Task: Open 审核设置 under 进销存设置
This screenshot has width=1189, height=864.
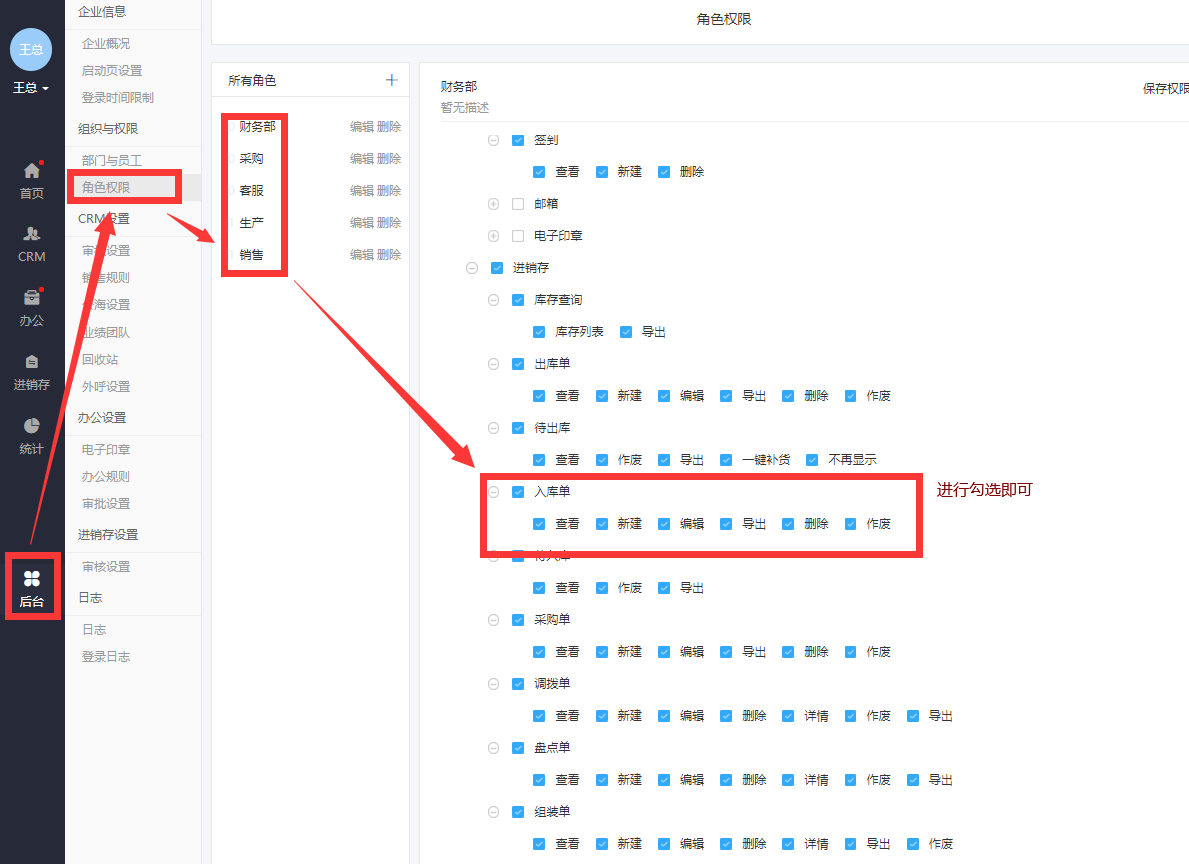Action: (105, 567)
